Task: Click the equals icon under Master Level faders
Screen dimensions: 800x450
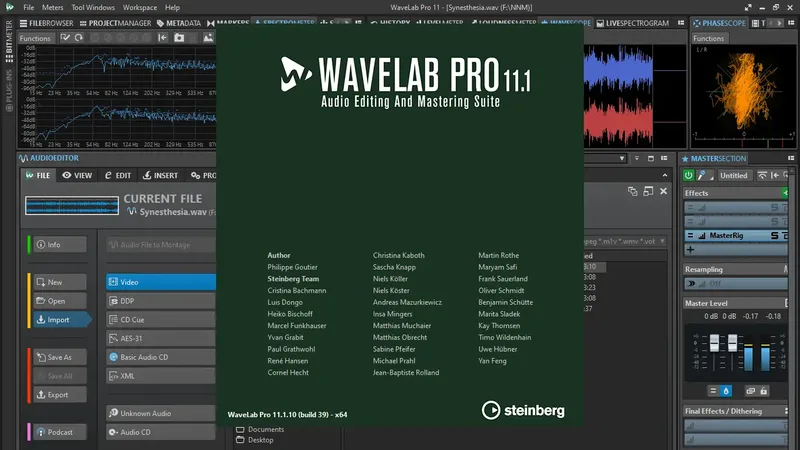Action: pos(713,391)
